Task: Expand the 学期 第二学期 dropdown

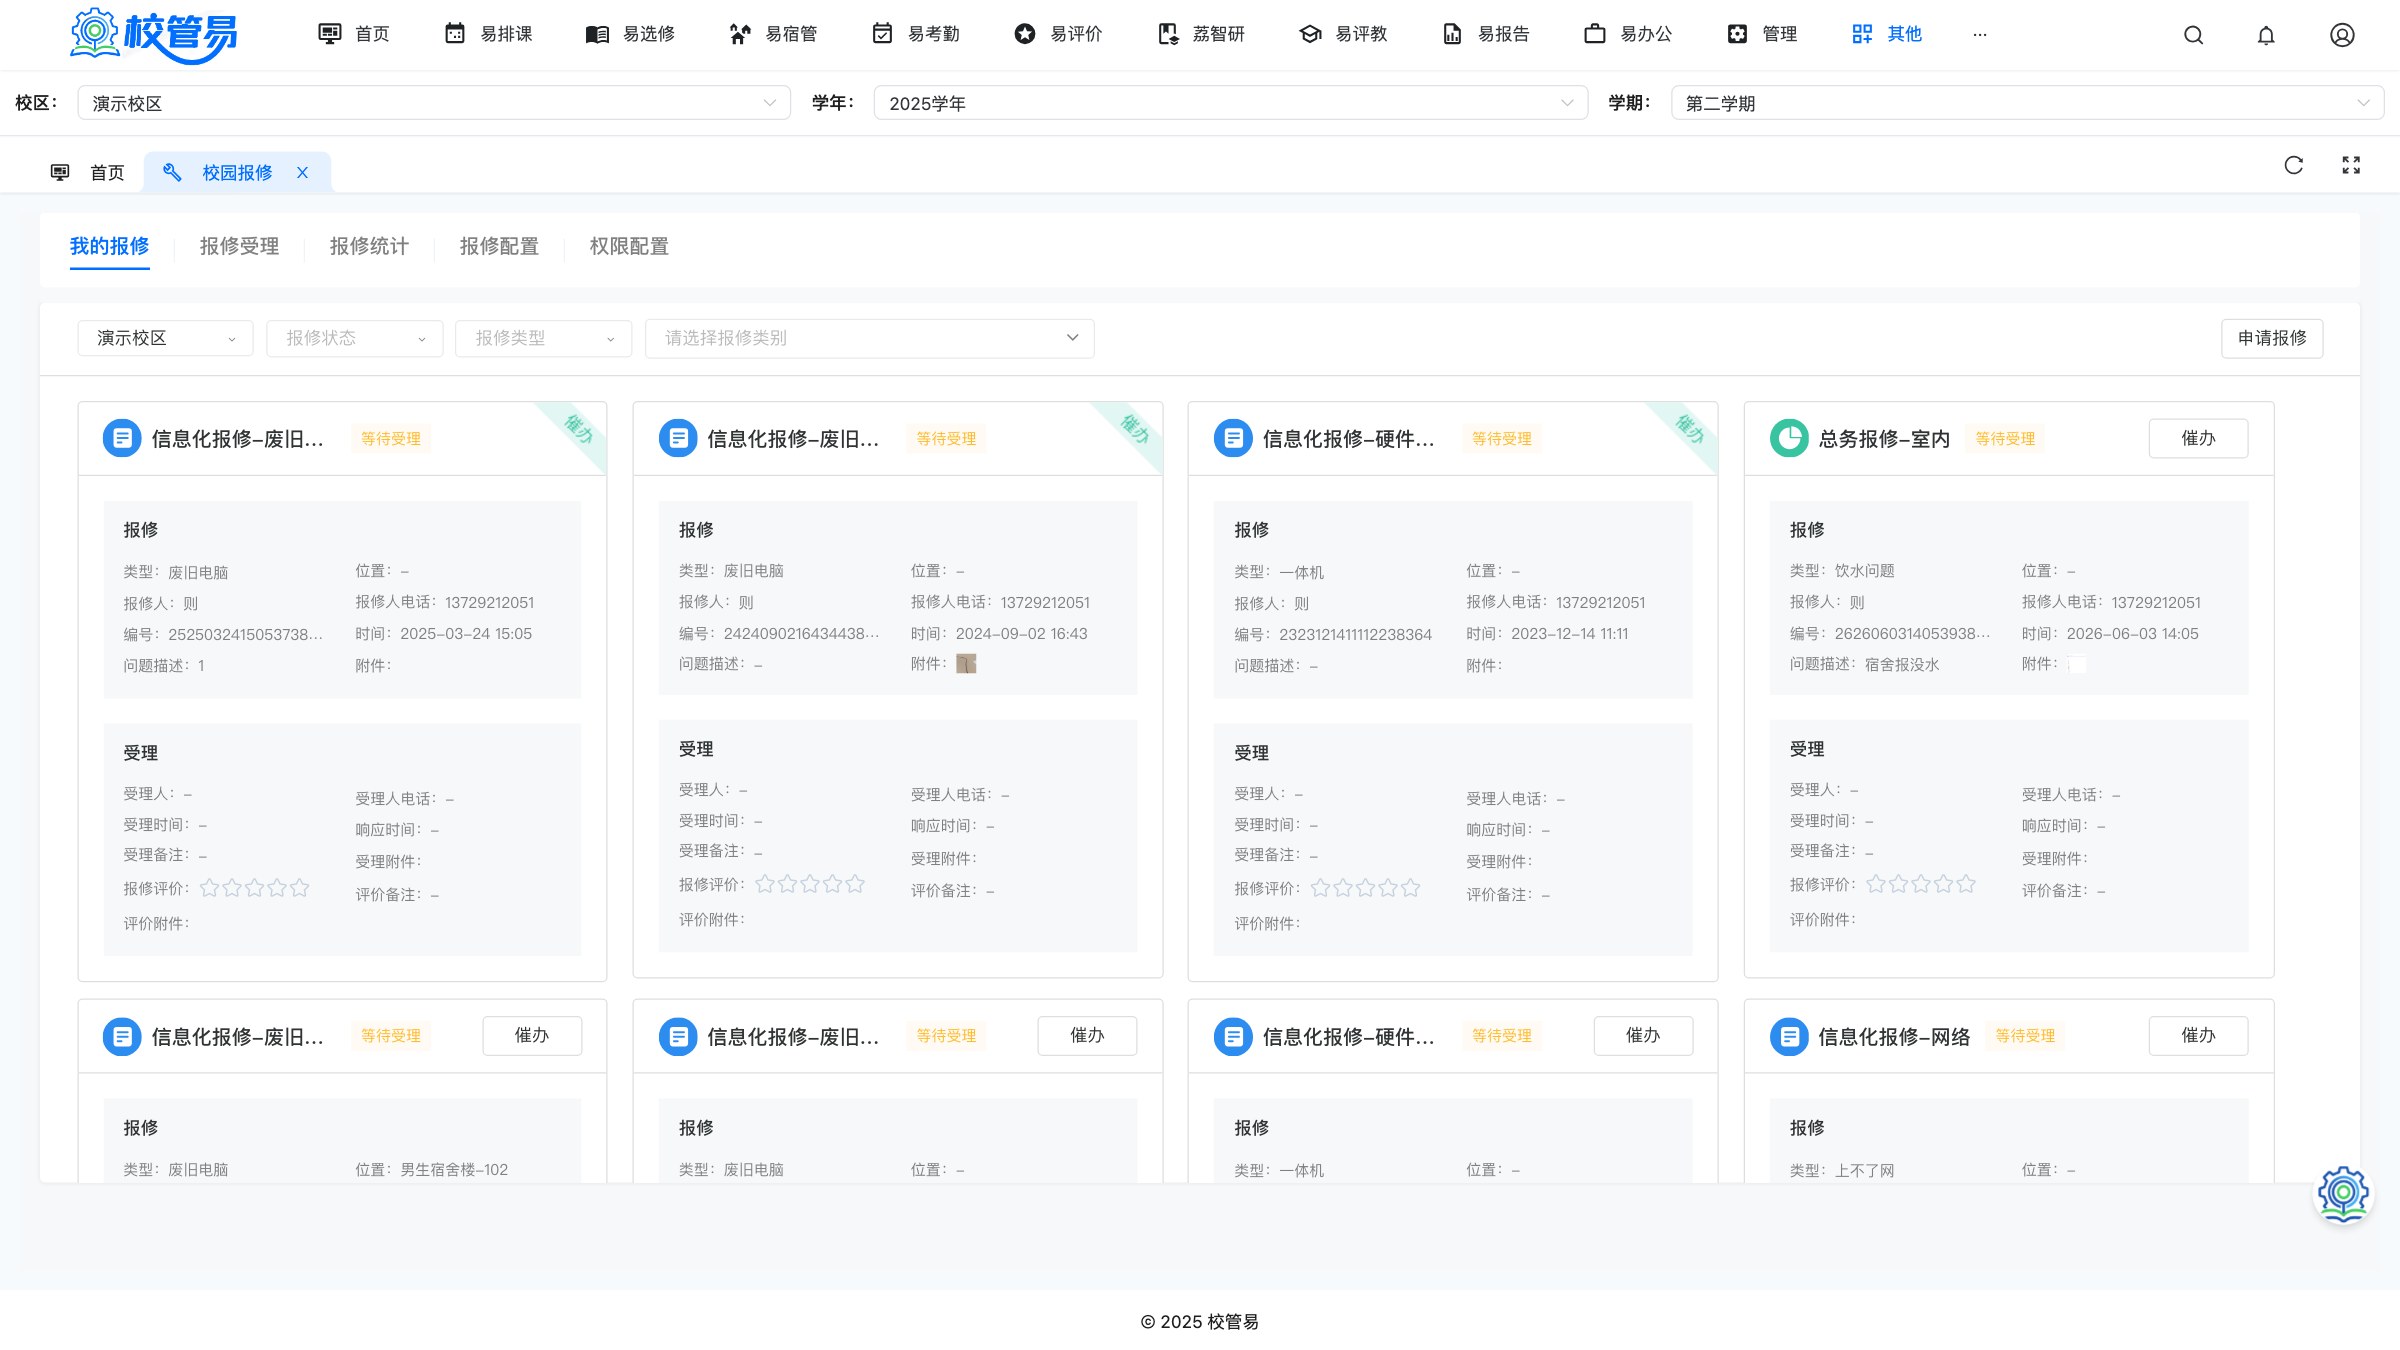Action: 2028,103
